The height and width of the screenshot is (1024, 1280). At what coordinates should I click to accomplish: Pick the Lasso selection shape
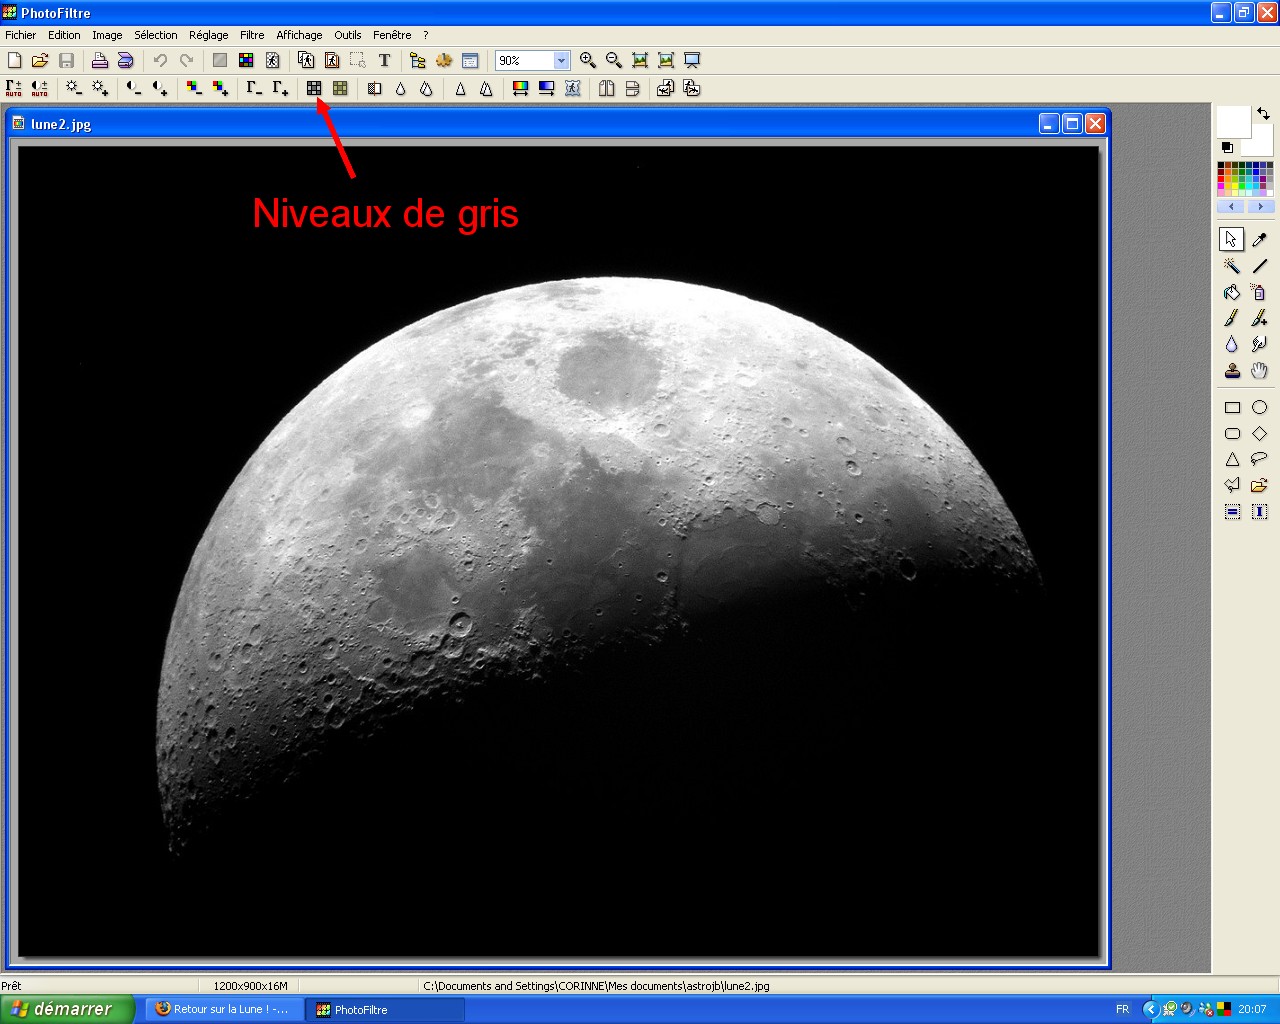coord(1259,459)
